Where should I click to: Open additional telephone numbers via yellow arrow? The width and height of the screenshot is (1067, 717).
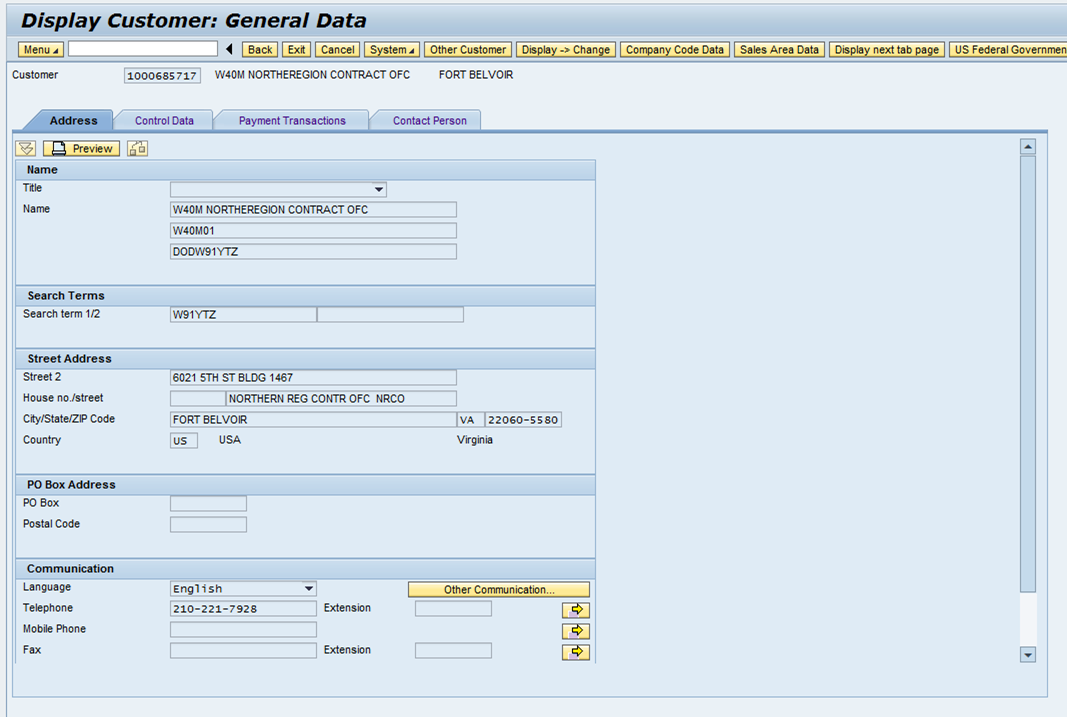tap(575, 609)
